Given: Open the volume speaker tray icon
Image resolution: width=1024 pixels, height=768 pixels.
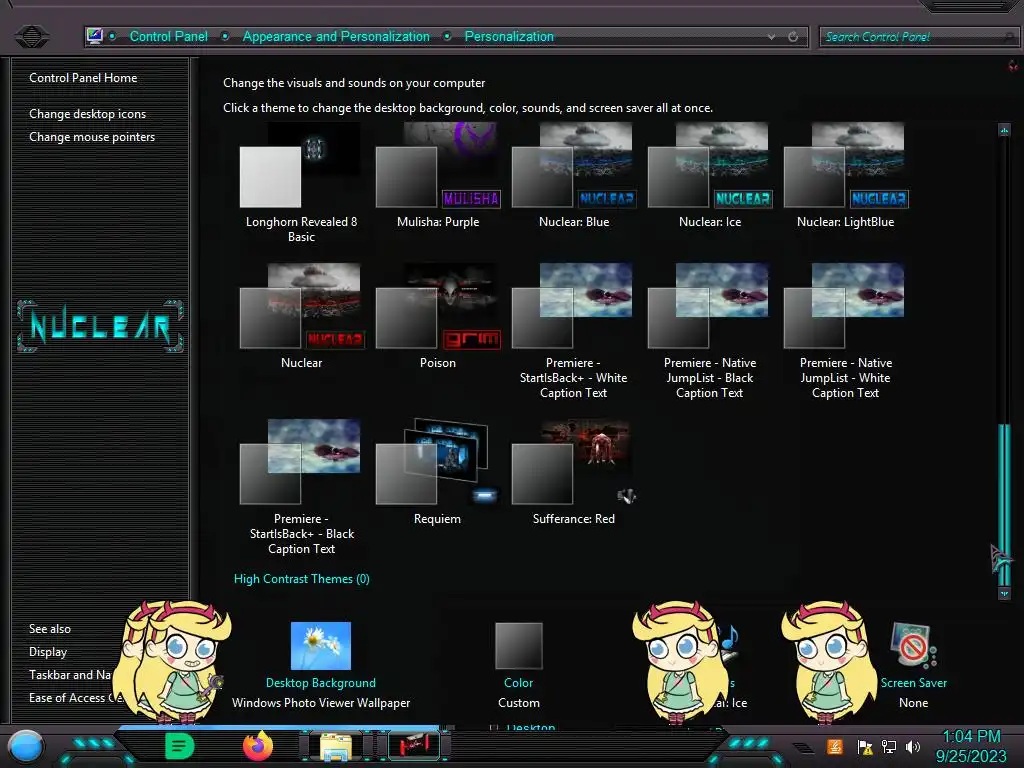Looking at the screenshot, I should point(912,746).
